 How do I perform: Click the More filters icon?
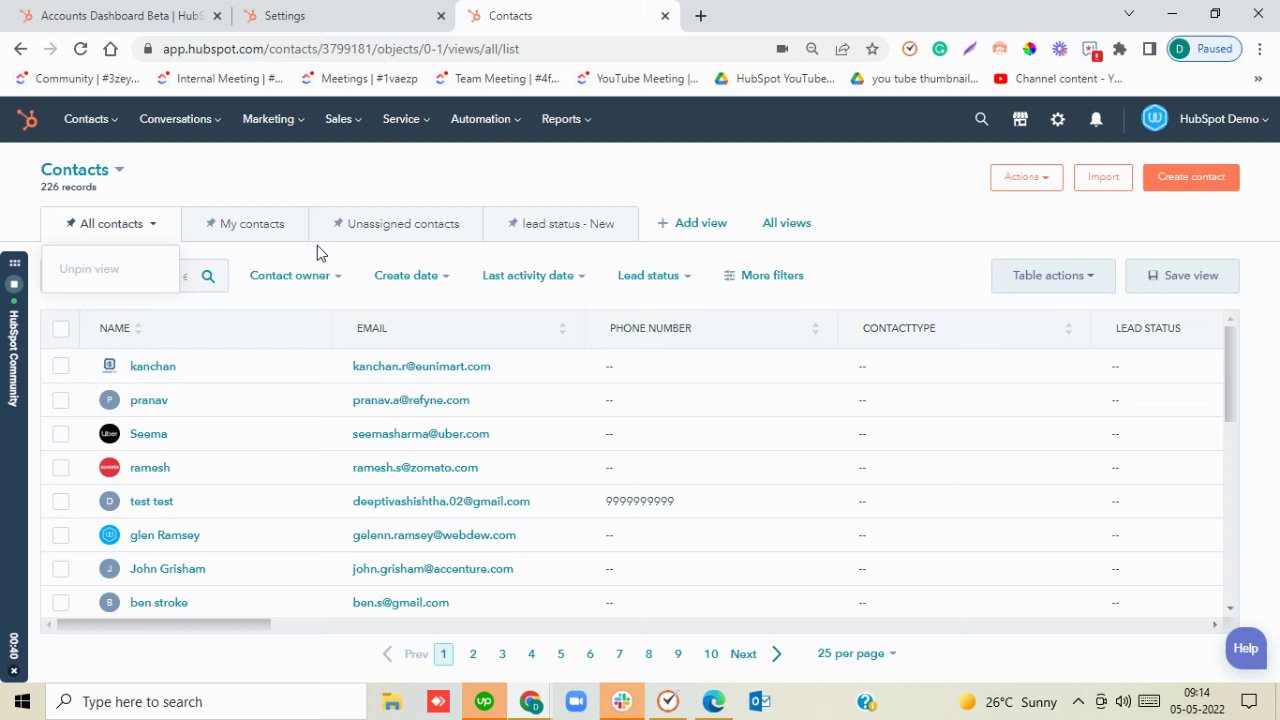click(x=729, y=275)
